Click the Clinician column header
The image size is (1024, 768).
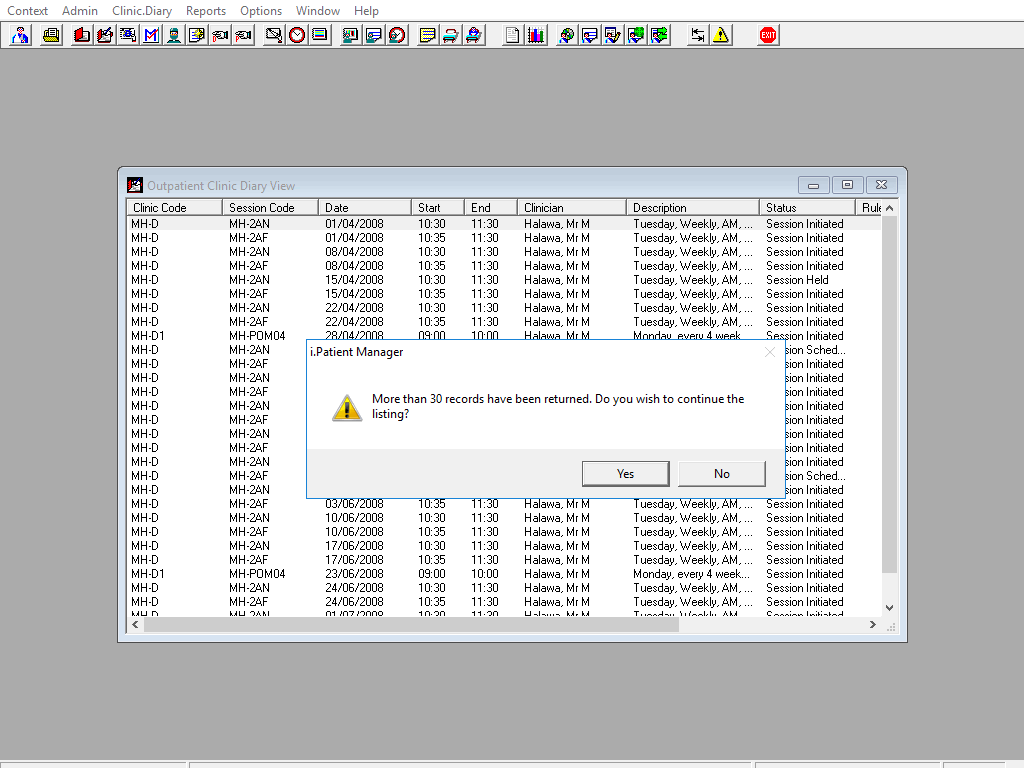pos(571,208)
